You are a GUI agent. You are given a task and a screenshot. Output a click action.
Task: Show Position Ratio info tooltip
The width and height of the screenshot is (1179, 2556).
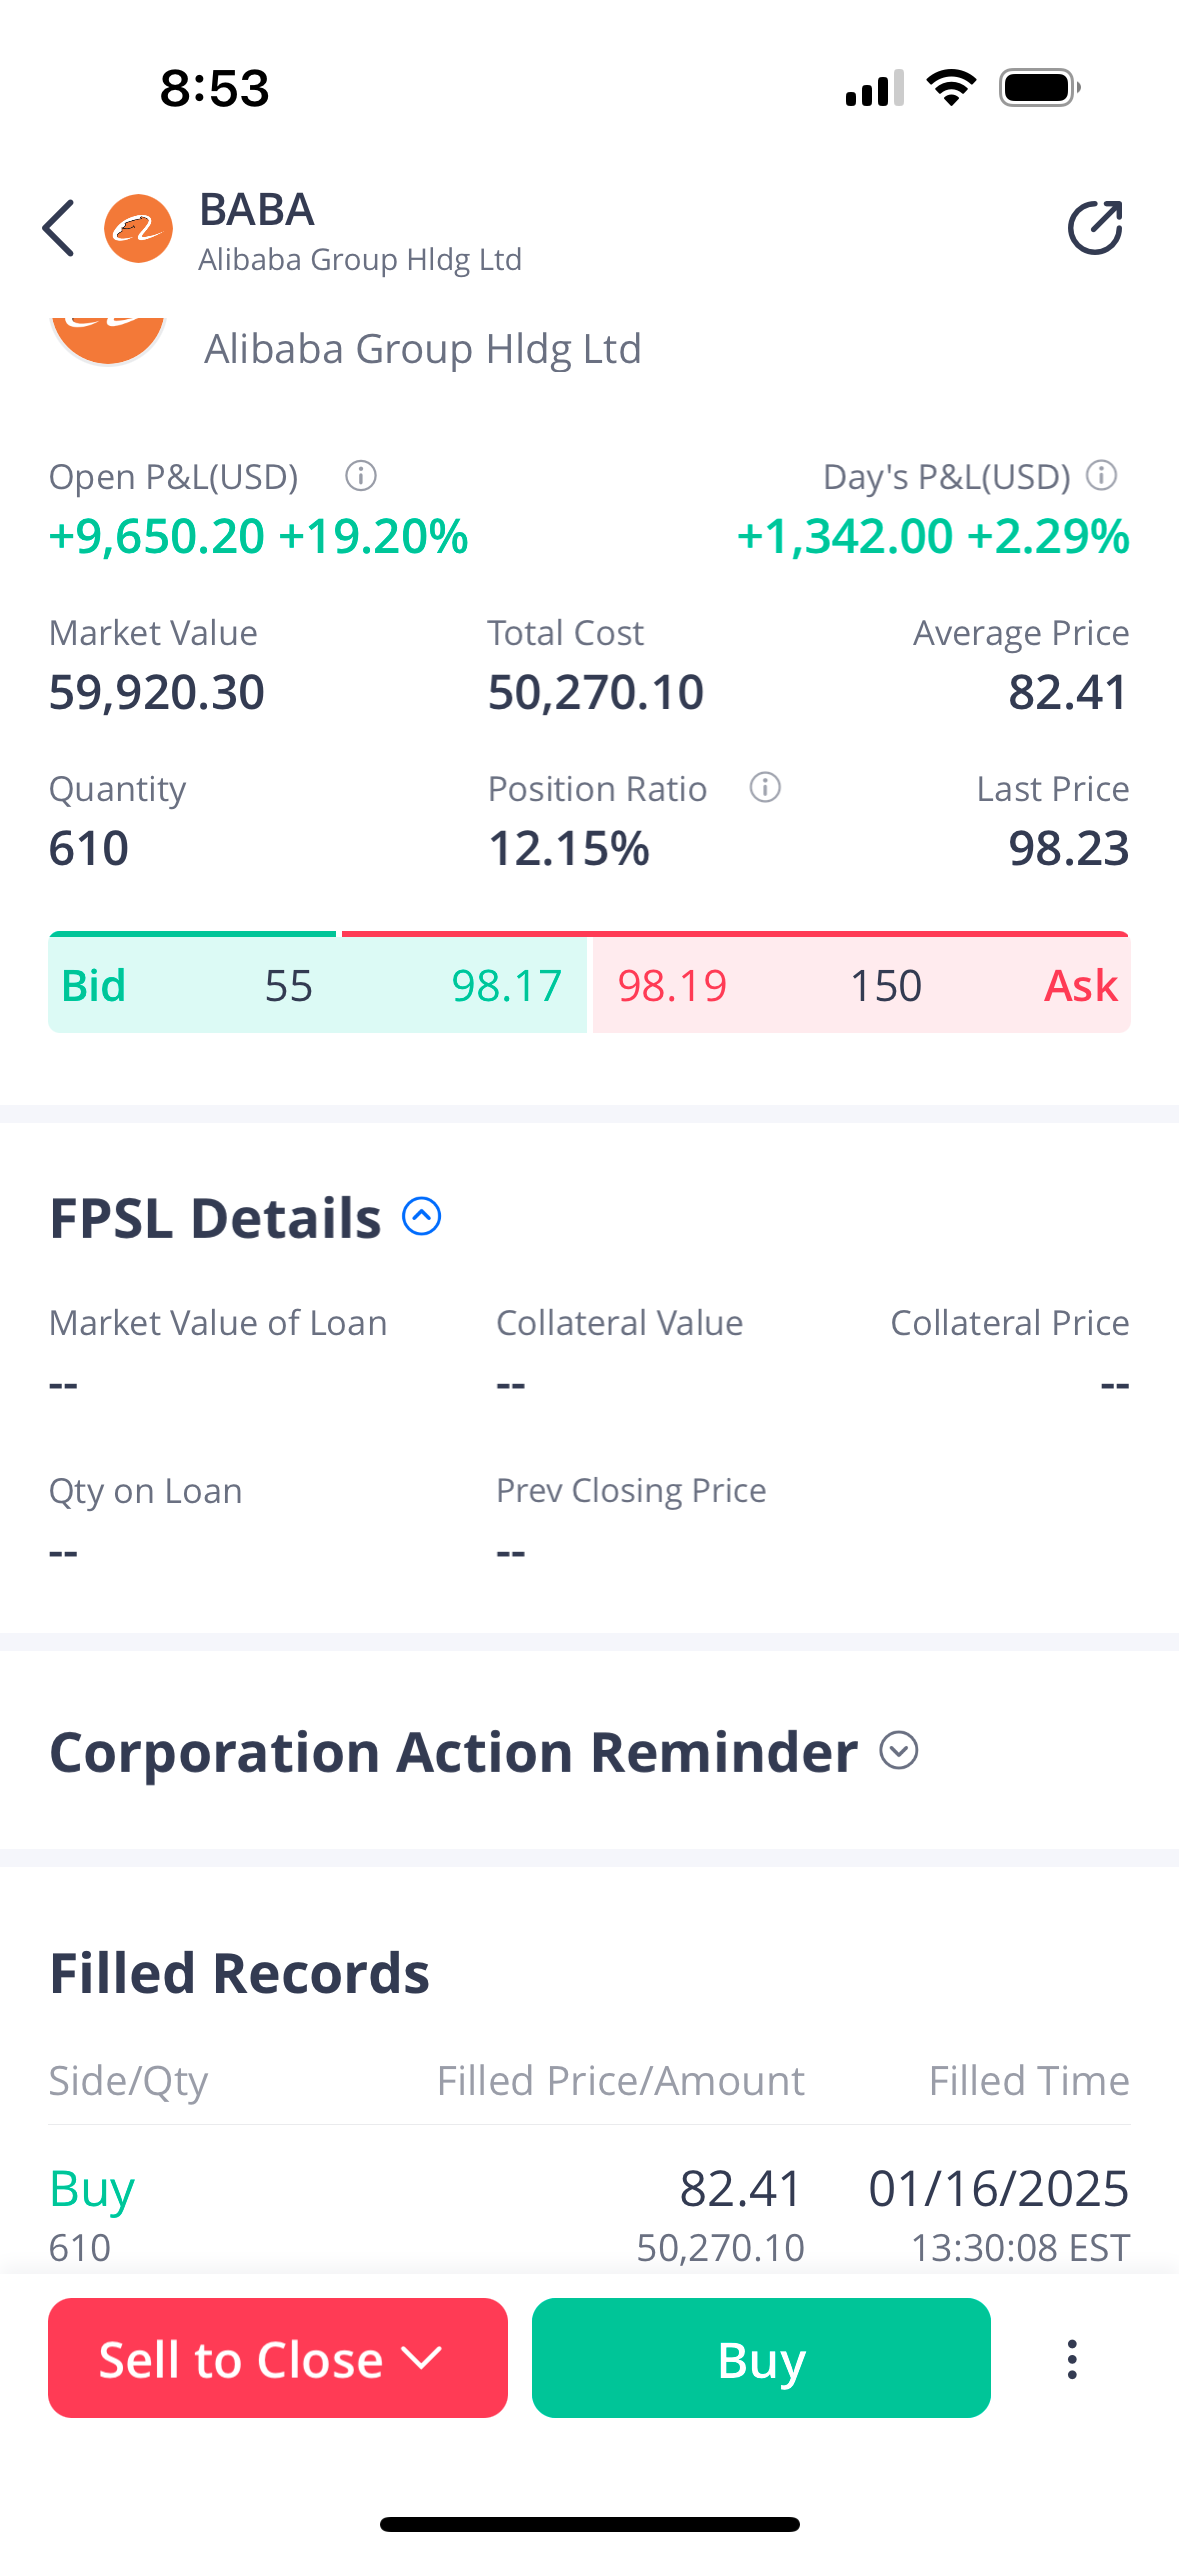(765, 788)
